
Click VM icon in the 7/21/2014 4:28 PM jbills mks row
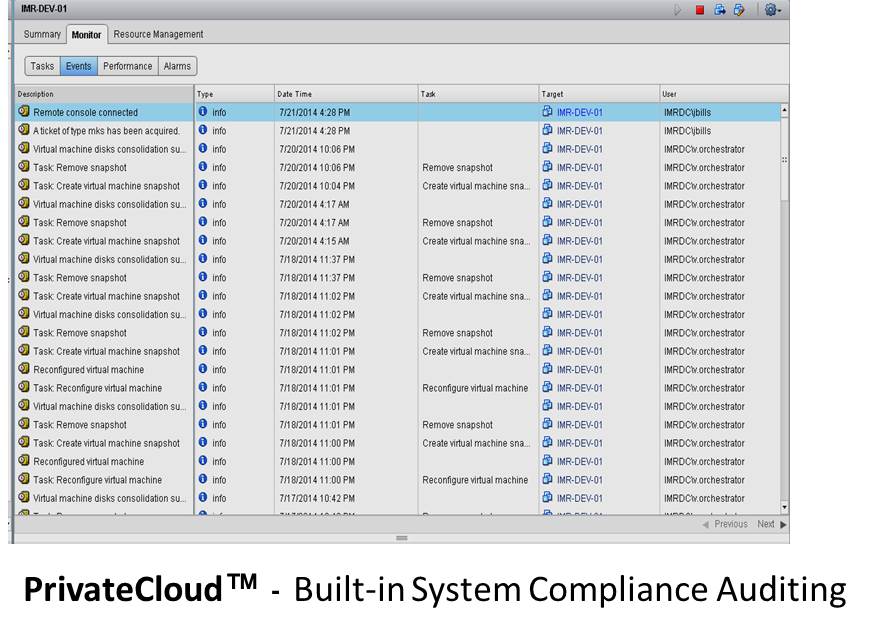[x=547, y=130]
